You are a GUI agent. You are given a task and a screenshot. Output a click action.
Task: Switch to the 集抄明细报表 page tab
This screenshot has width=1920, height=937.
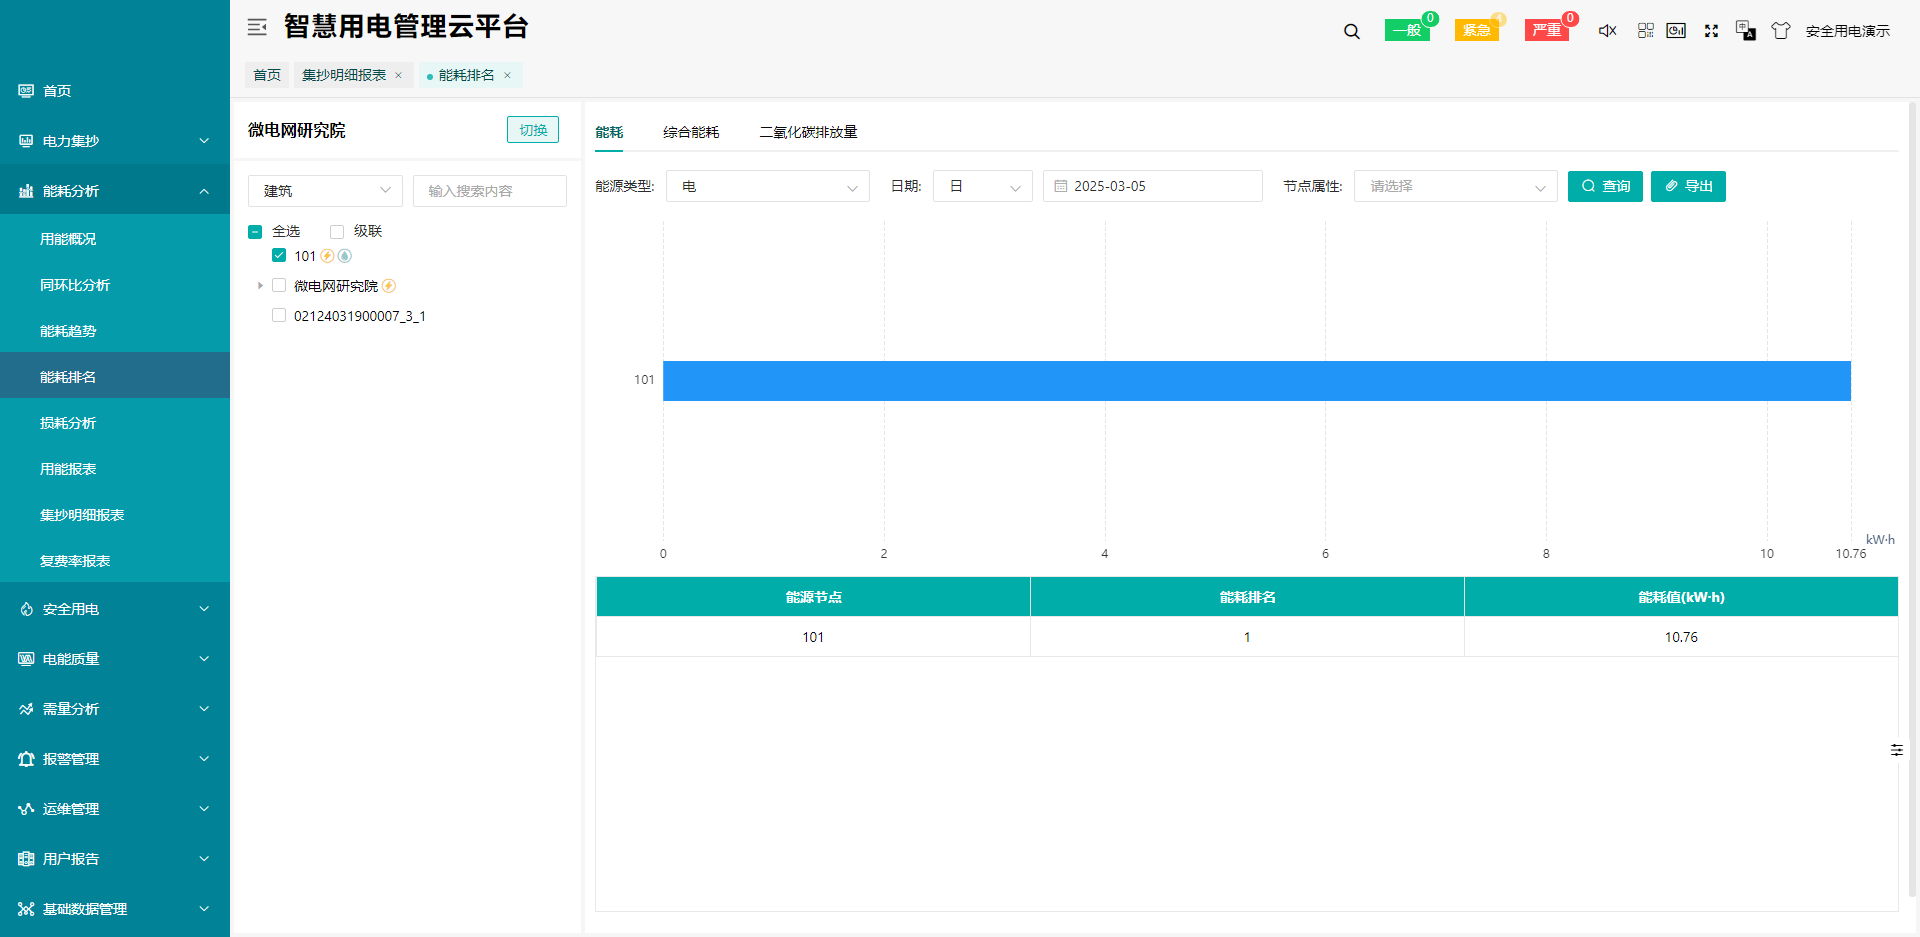344,75
